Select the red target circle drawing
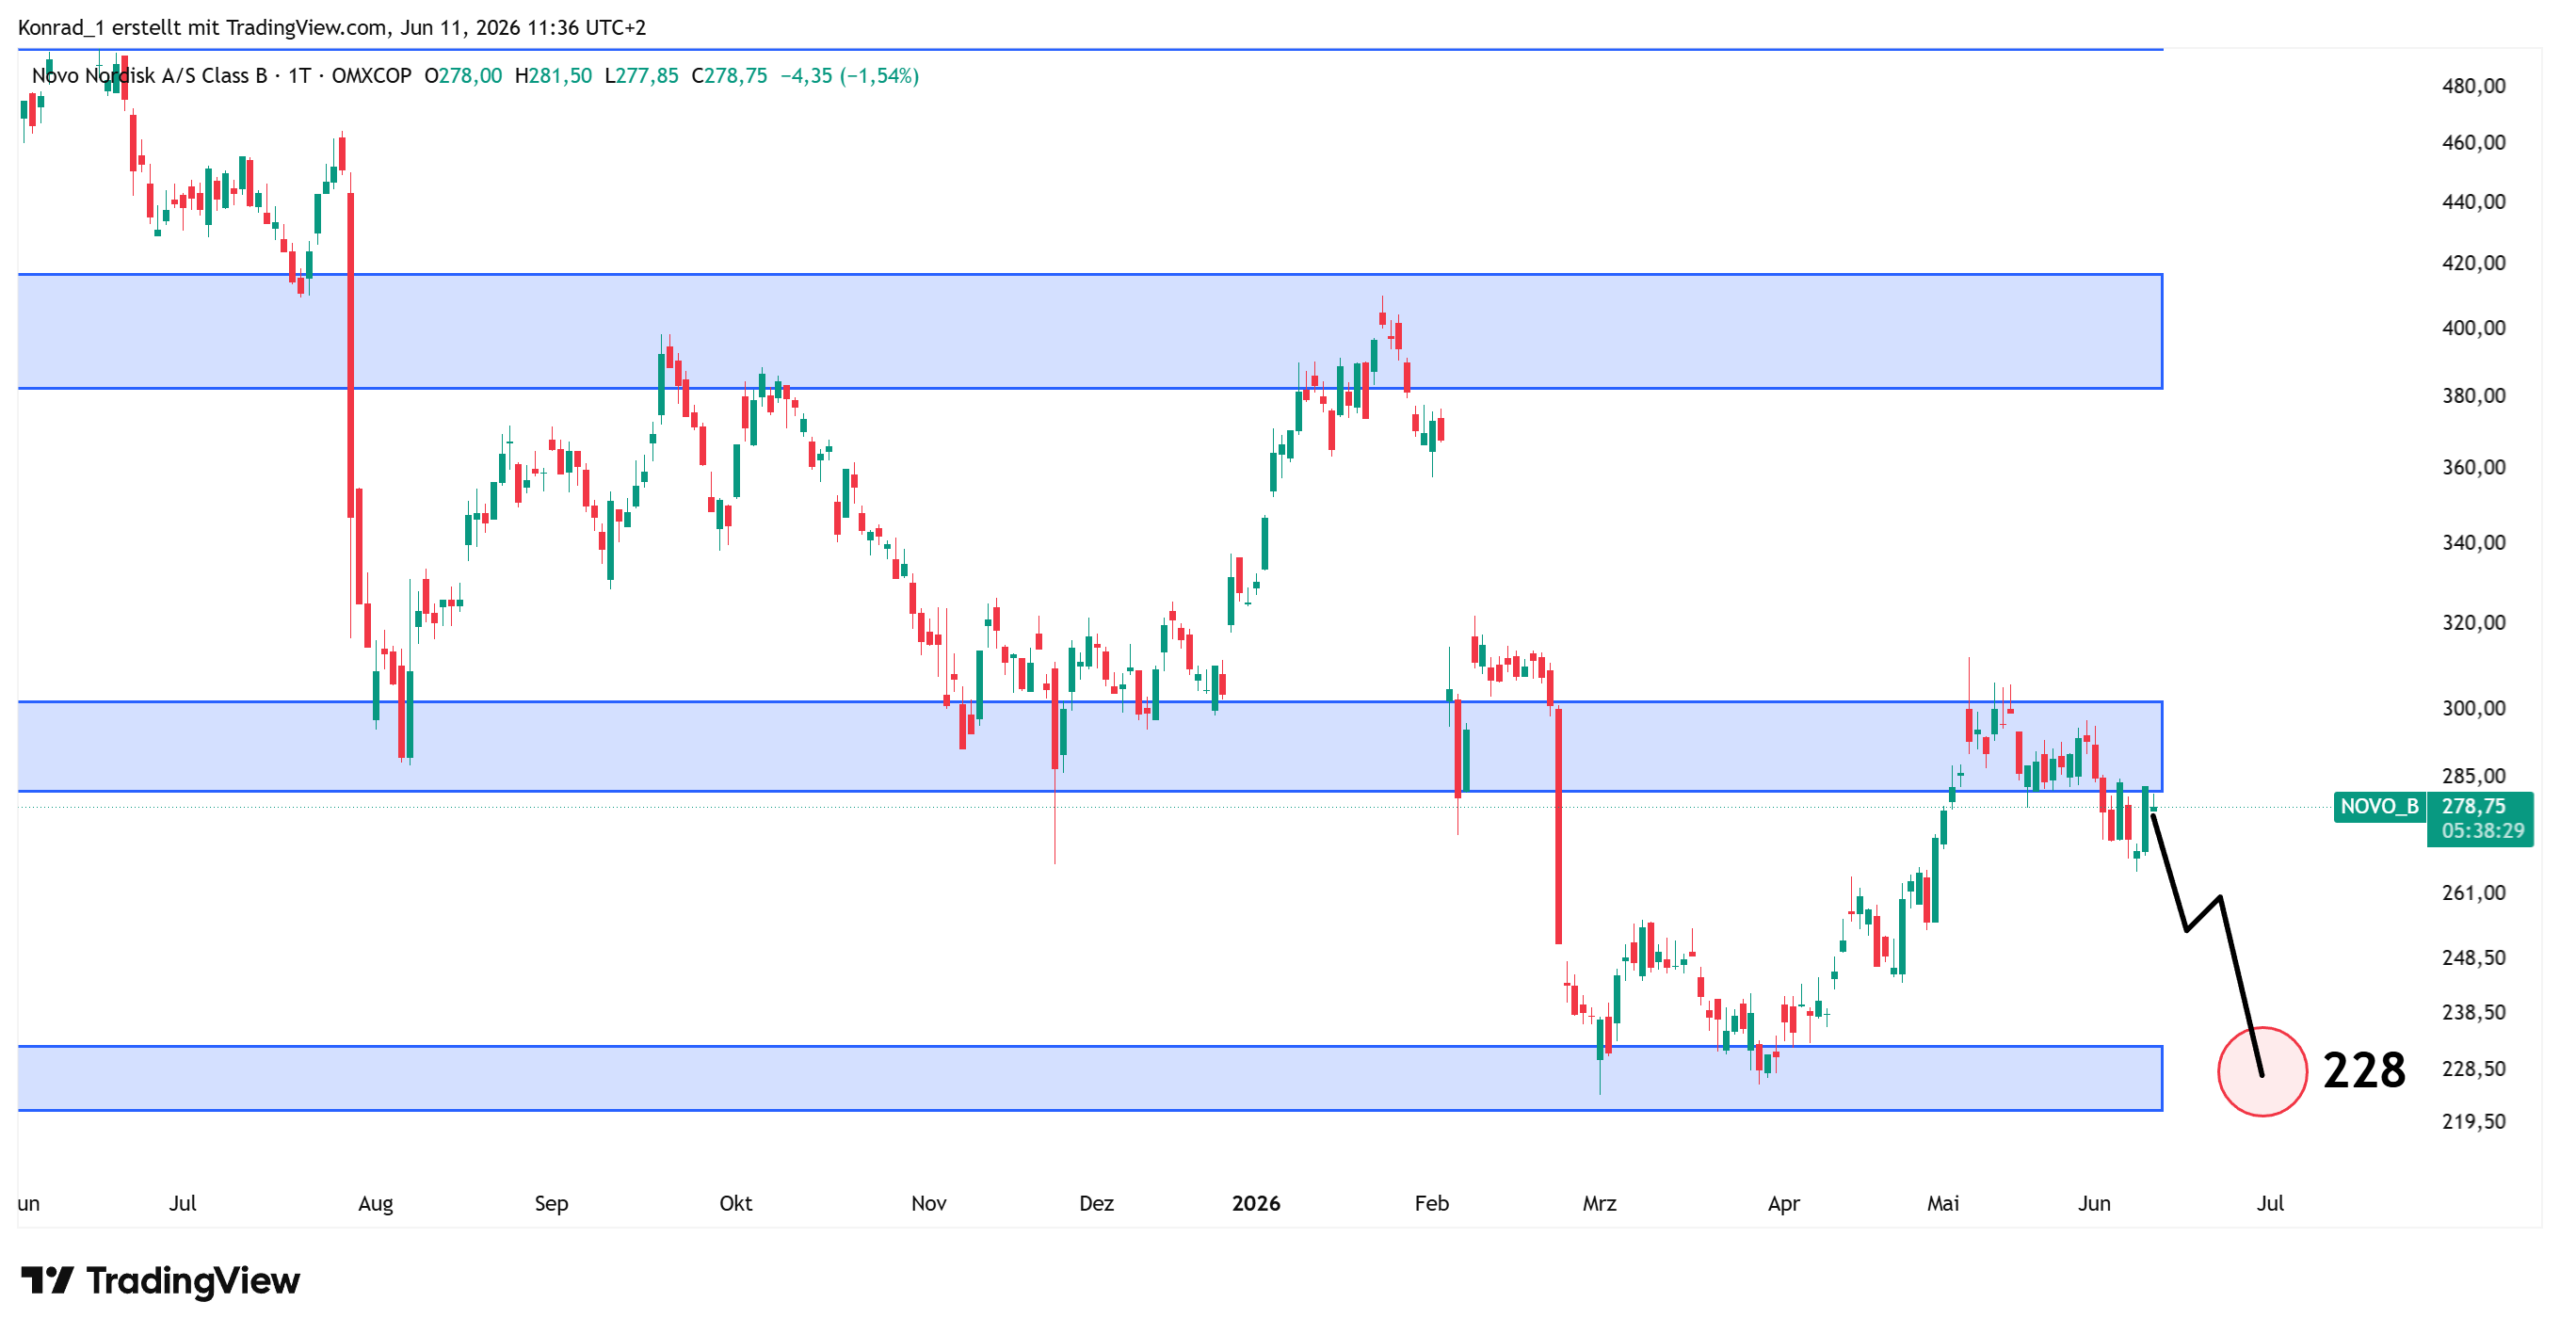Screen dimensions: 2560x1334 point(2262,1071)
